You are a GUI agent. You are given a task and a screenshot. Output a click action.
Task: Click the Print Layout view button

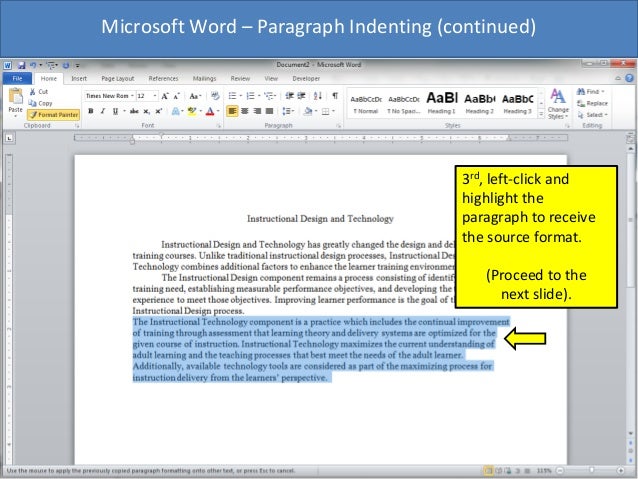[487, 470]
